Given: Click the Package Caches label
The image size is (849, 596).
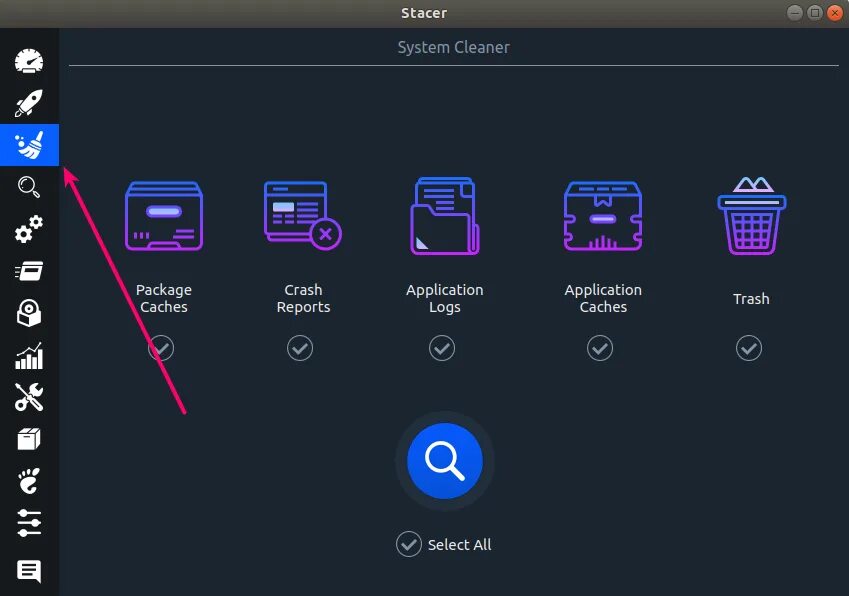Looking at the screenshot, I should (164, 298).
